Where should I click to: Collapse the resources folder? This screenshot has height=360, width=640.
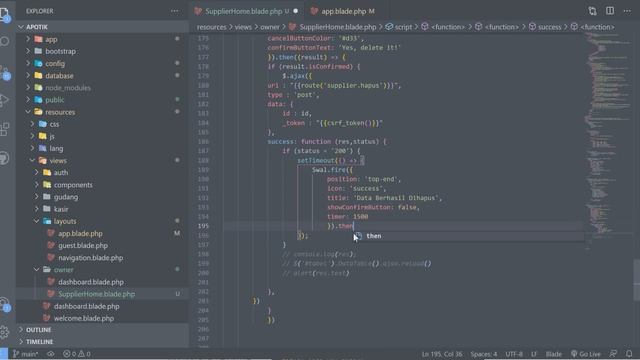[x=102, y=112]
